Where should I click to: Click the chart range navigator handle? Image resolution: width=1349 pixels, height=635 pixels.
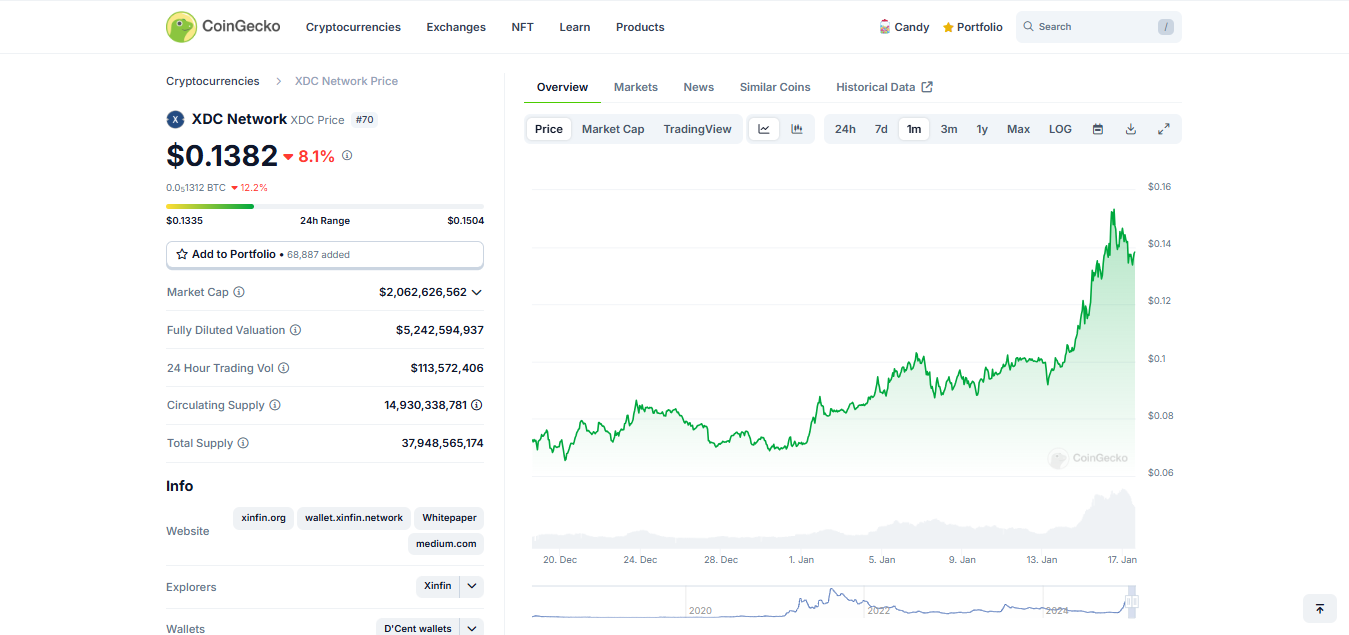(x=1132, y=602)
